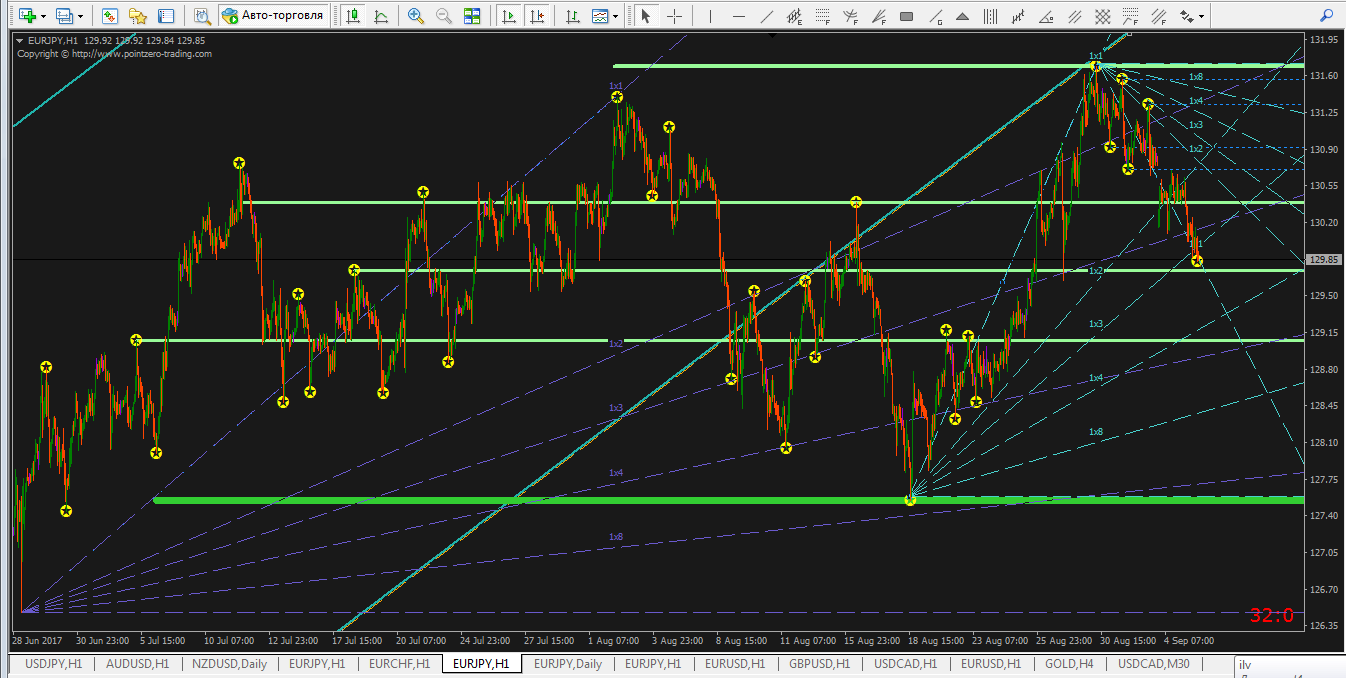
Task: Select the Equidistant Channel tool
Action: coord(795,16)
